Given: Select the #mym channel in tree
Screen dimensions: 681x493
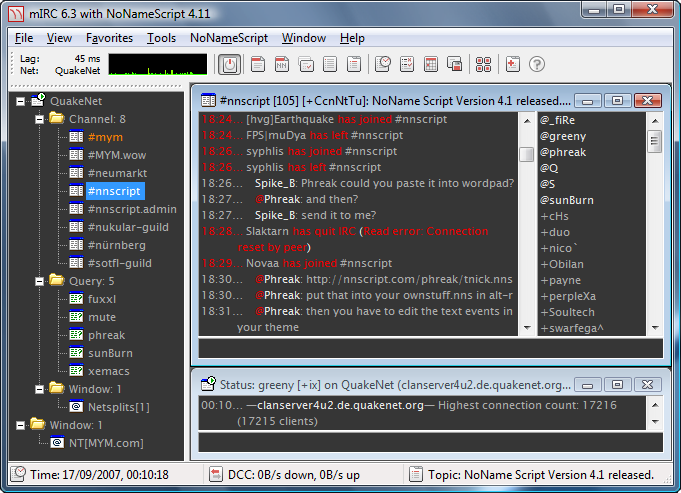Looking at the screenshot, I should [x=106, y=137].
